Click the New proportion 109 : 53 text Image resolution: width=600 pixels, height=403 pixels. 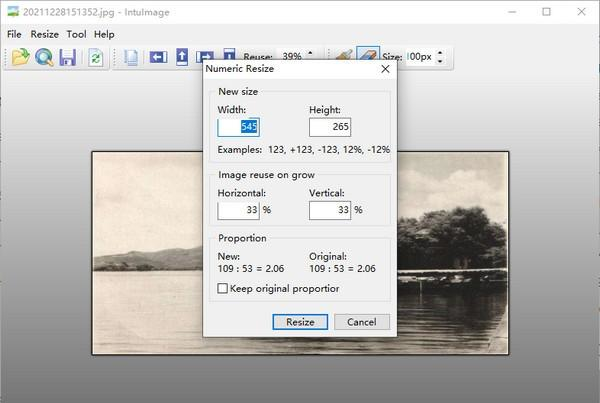(251, 269)
